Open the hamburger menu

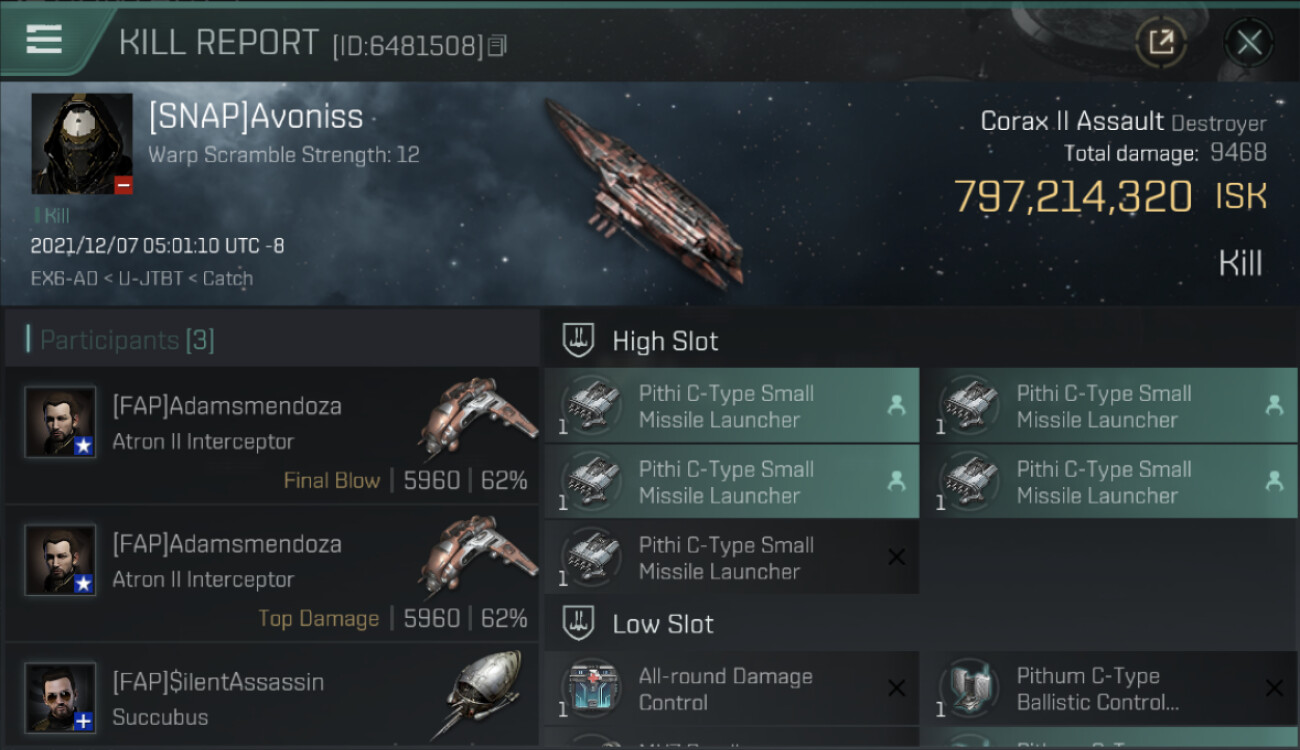(x=45, y=40)
